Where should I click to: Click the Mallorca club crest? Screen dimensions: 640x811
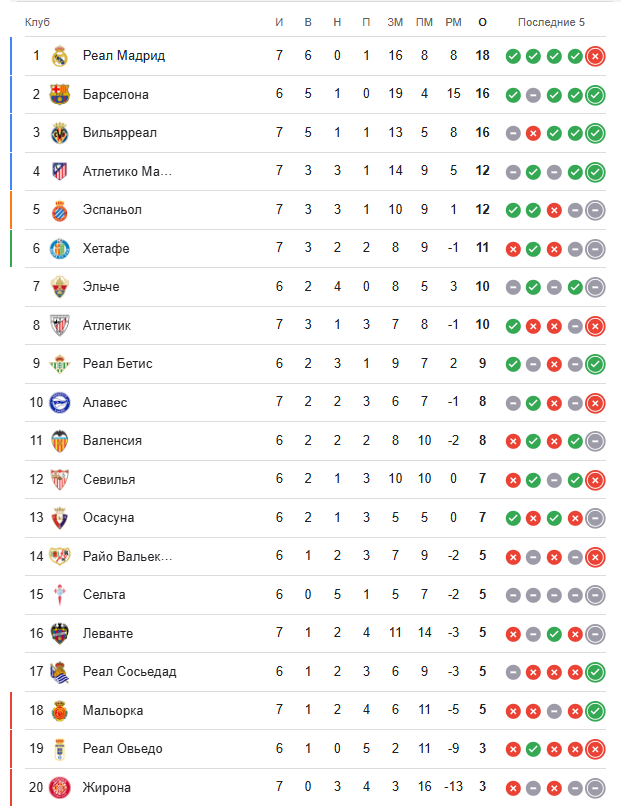coord(60,710)
